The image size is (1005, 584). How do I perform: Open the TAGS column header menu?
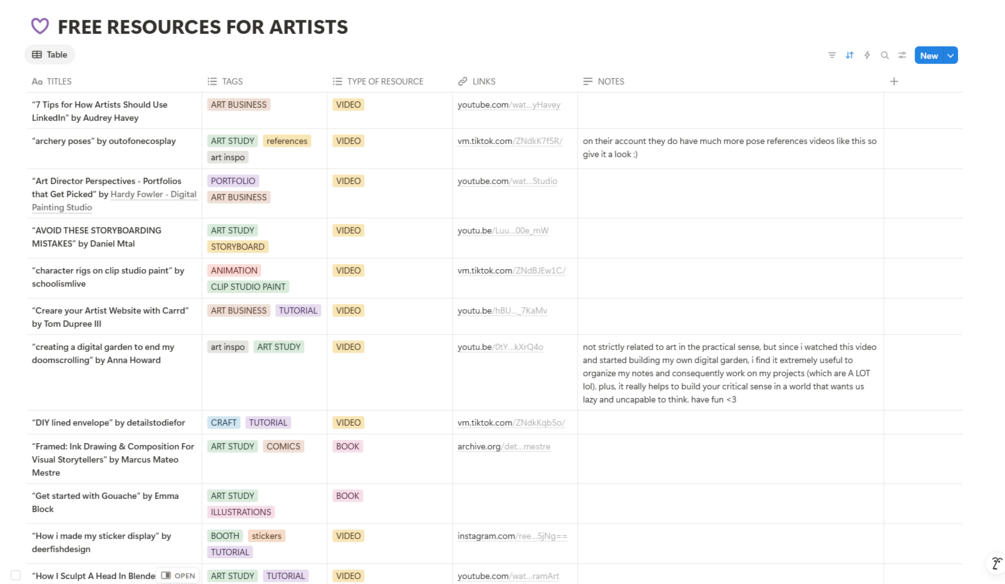(232, 81)
